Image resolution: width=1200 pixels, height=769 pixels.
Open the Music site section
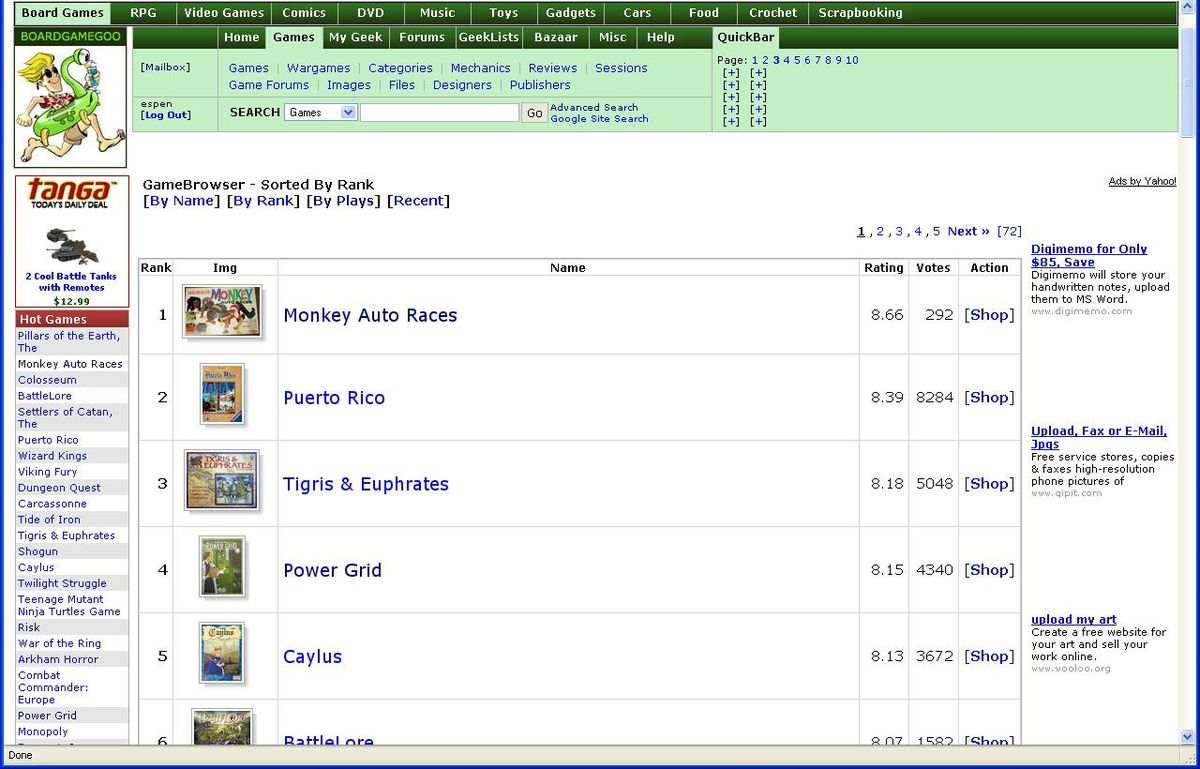(x=437, y=13)
